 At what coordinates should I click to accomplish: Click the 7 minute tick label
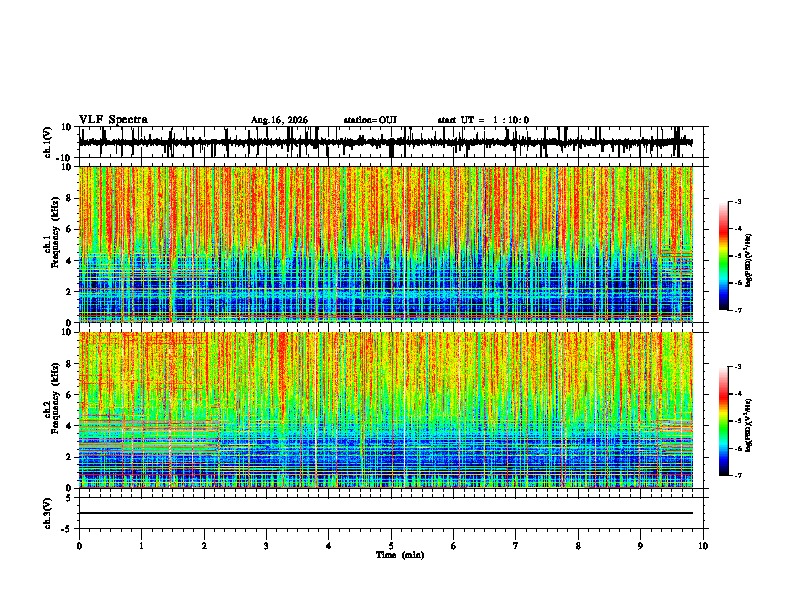[x=516, y=546]
